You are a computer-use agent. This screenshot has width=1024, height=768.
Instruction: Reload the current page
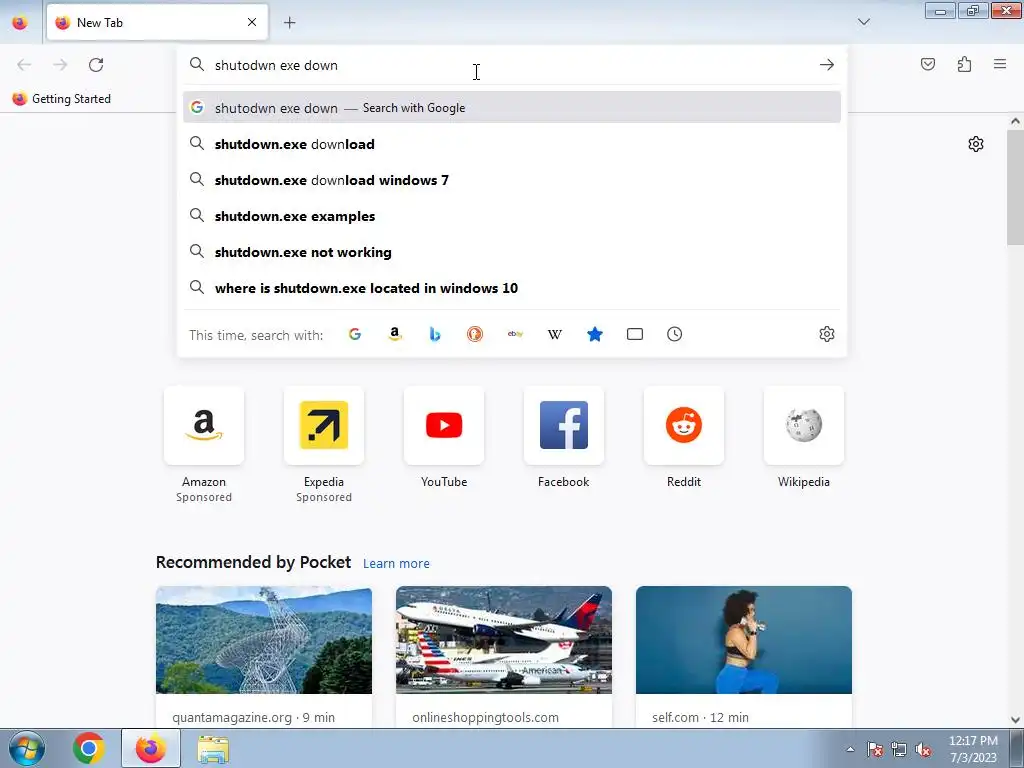pyautogui.click(x=96, y=65)
